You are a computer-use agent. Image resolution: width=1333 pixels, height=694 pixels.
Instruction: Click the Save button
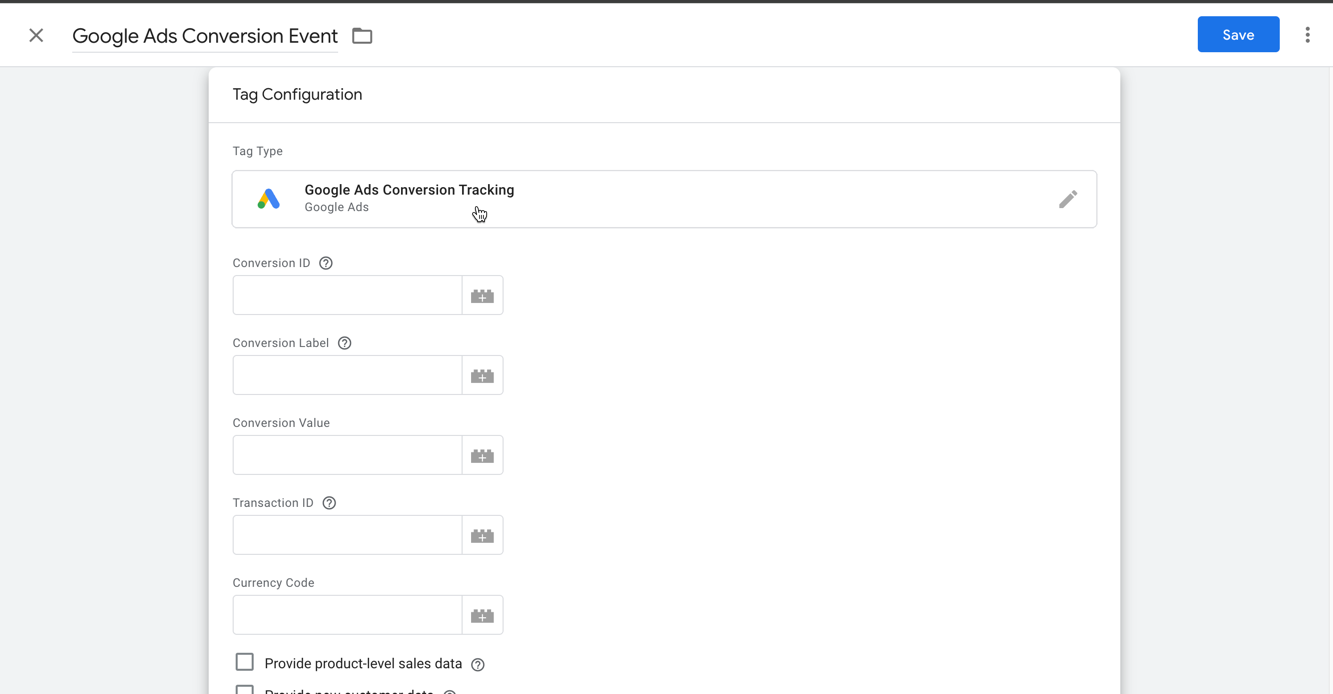[x=1238, y=35]
